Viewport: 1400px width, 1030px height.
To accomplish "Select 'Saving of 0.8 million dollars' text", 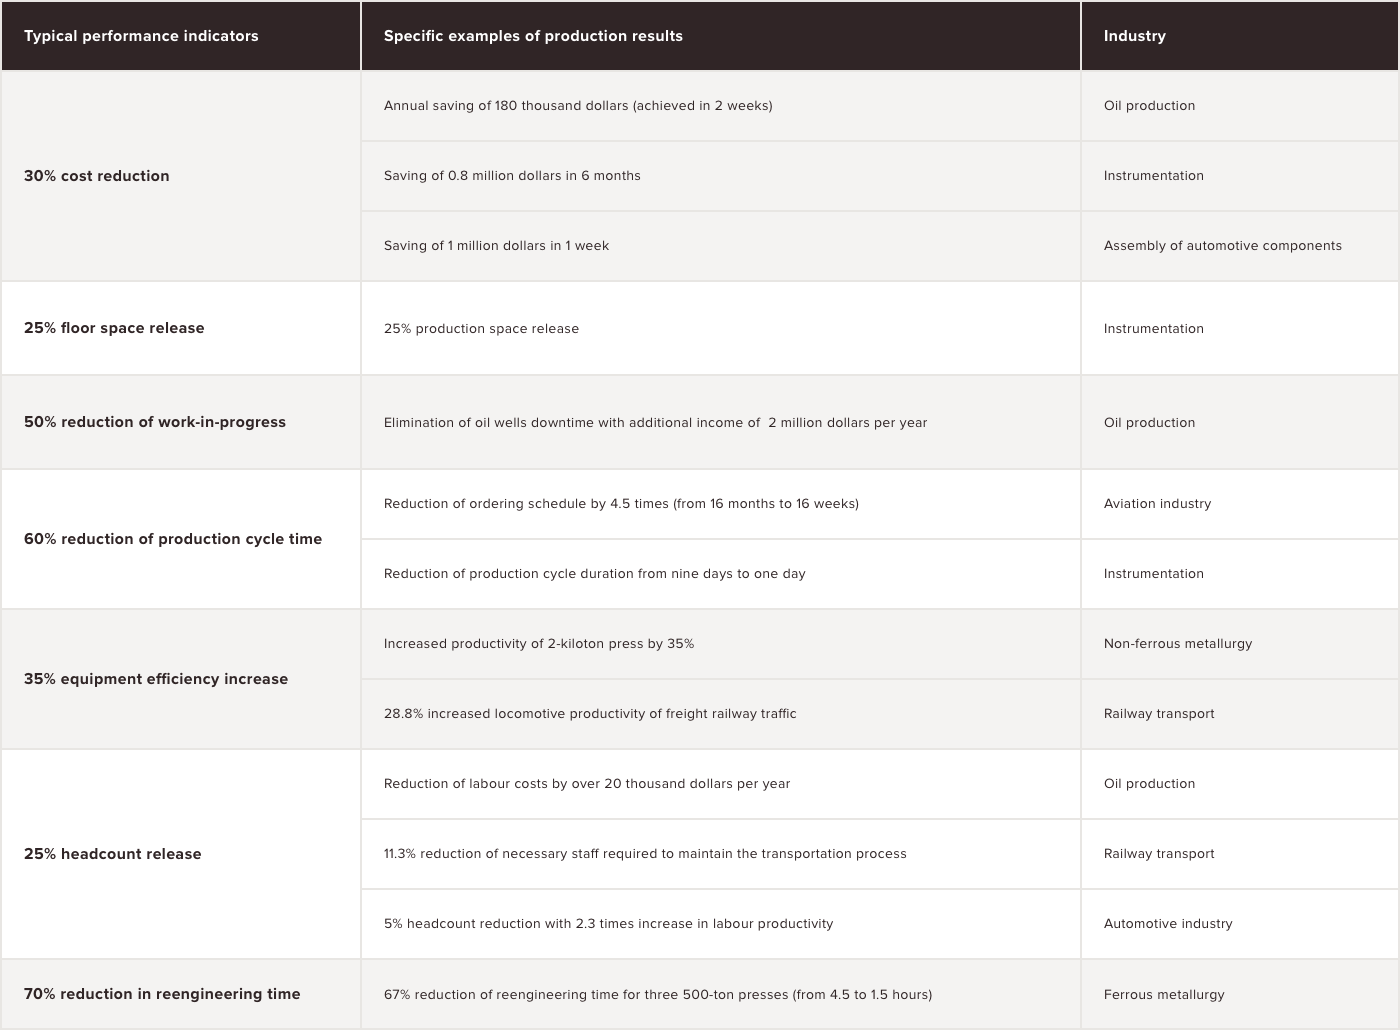I will tap(512, 176).
